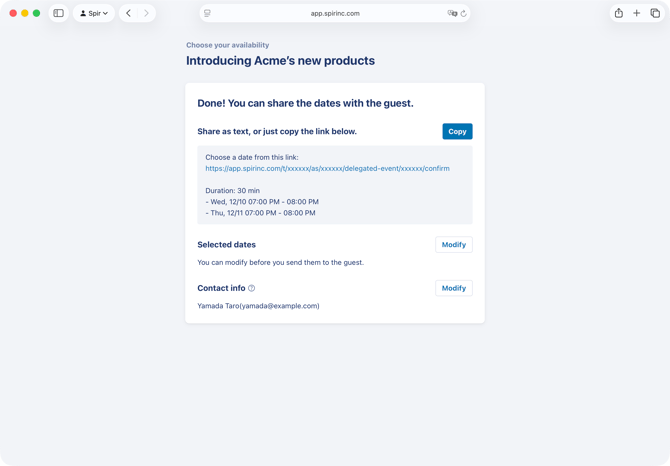Click the app.spirinc.com address field
This screenshot has height=466, width=670.
(x=335, y=13)
